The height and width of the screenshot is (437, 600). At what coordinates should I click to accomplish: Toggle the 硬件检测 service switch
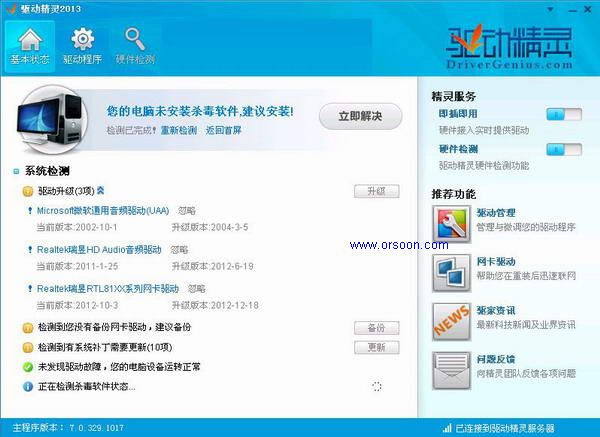click(564, 149)
